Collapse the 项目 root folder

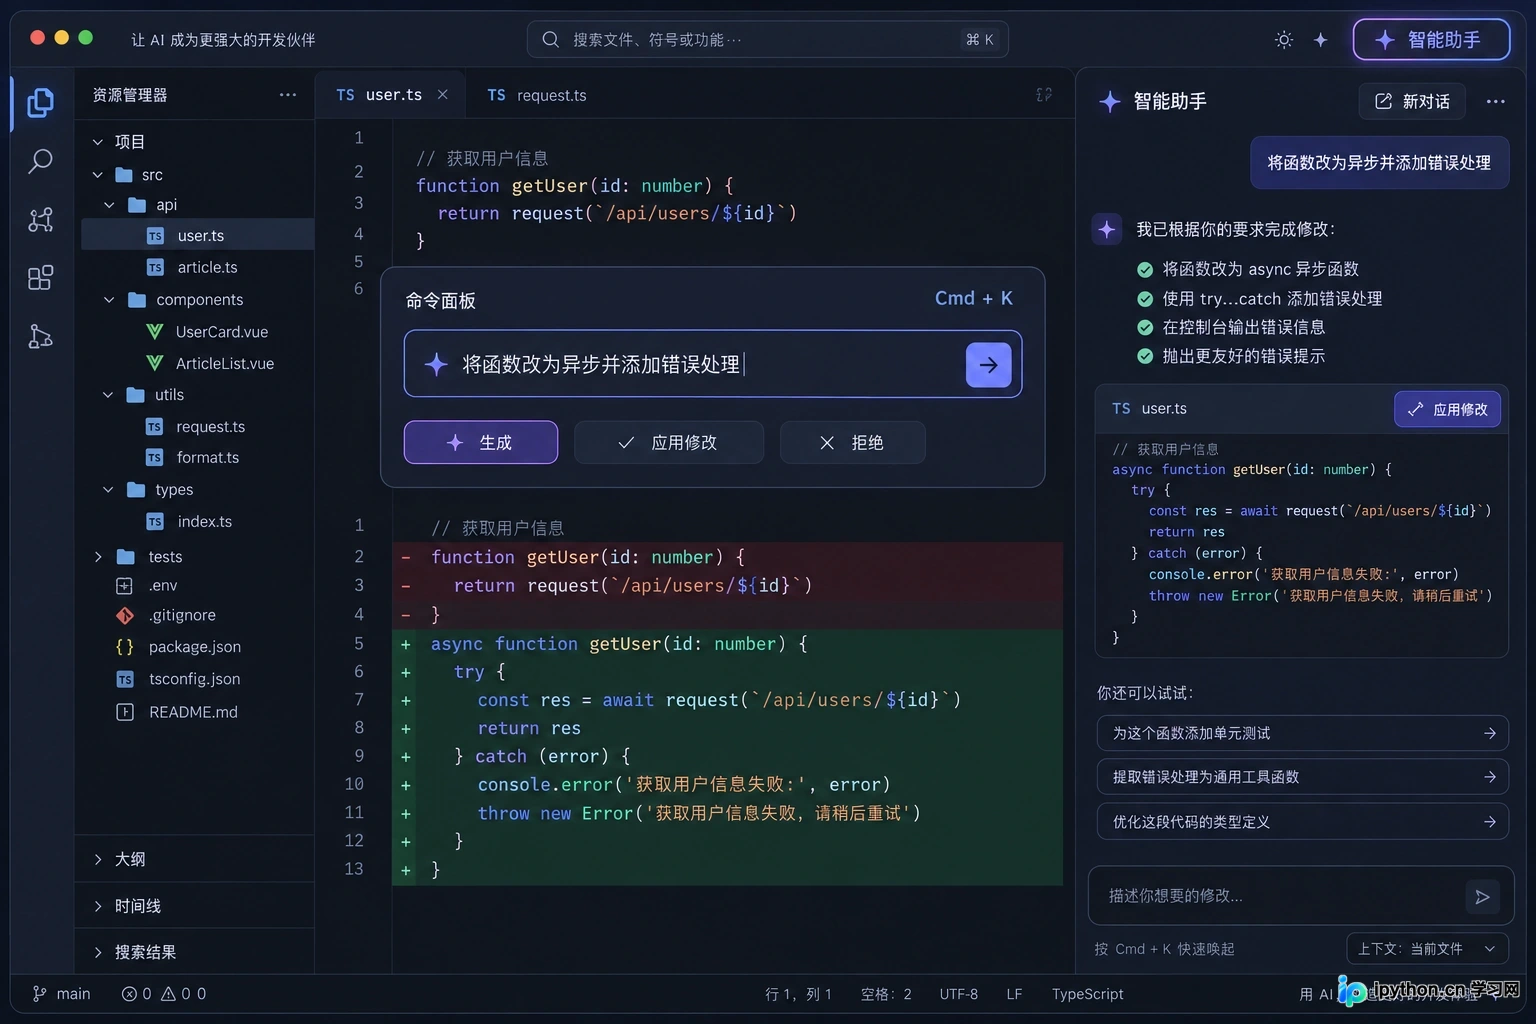98,142
